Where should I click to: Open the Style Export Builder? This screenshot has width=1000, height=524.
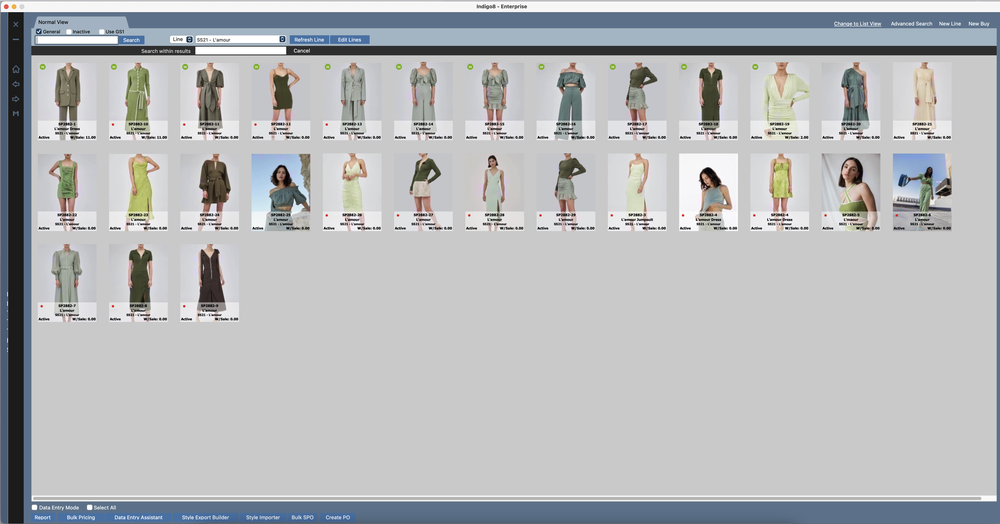[205, 517]
